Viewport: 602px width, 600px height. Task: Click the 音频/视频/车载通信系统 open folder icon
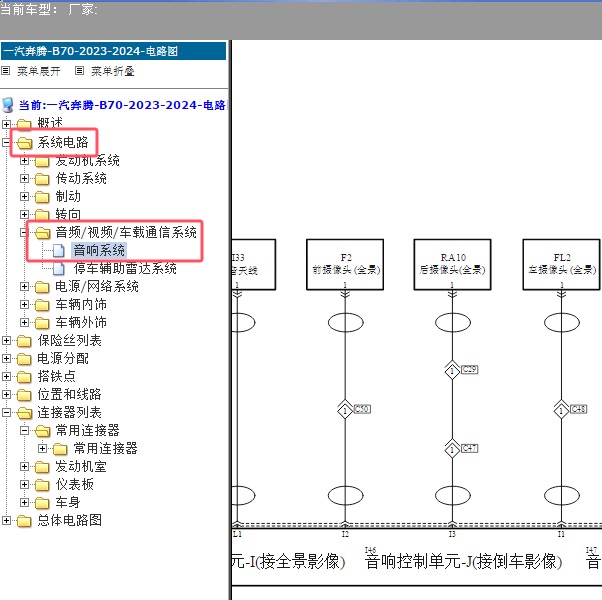[x=42, y=233]
